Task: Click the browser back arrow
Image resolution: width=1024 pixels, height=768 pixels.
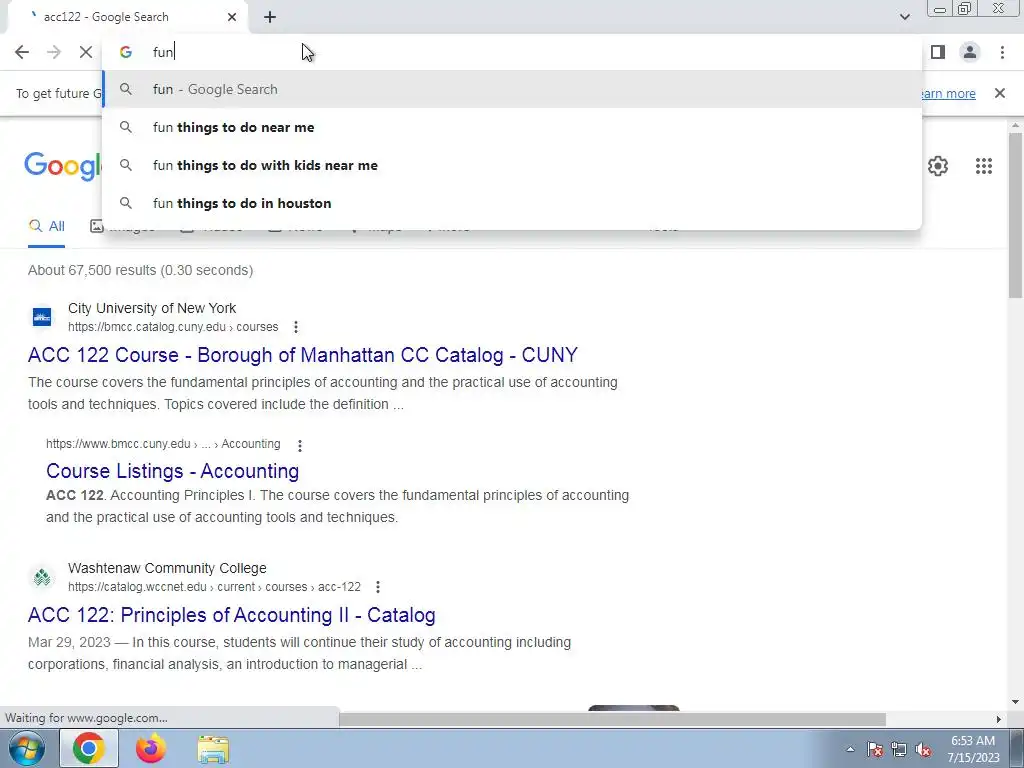Action: tap(22, 52)
